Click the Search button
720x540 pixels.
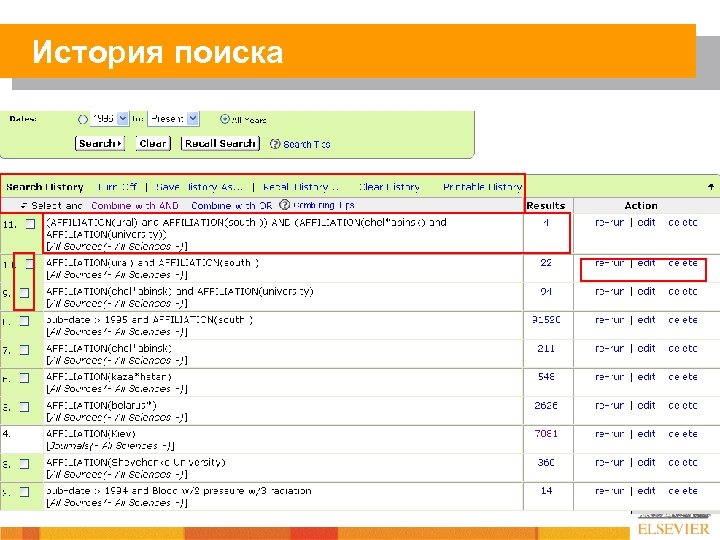pos(100,143)
